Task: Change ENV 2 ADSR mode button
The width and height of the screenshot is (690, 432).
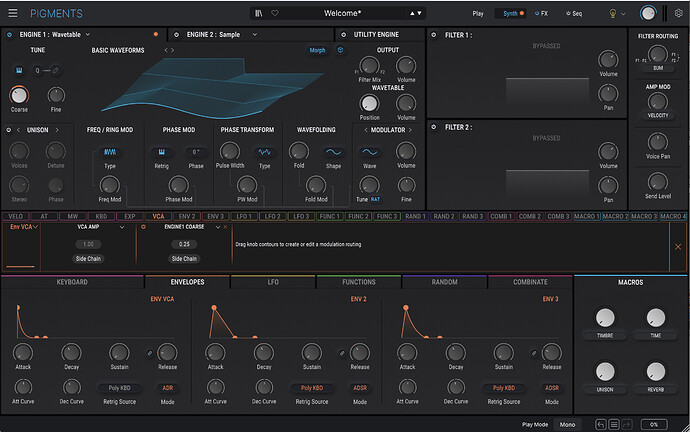Action: [360, 388]
